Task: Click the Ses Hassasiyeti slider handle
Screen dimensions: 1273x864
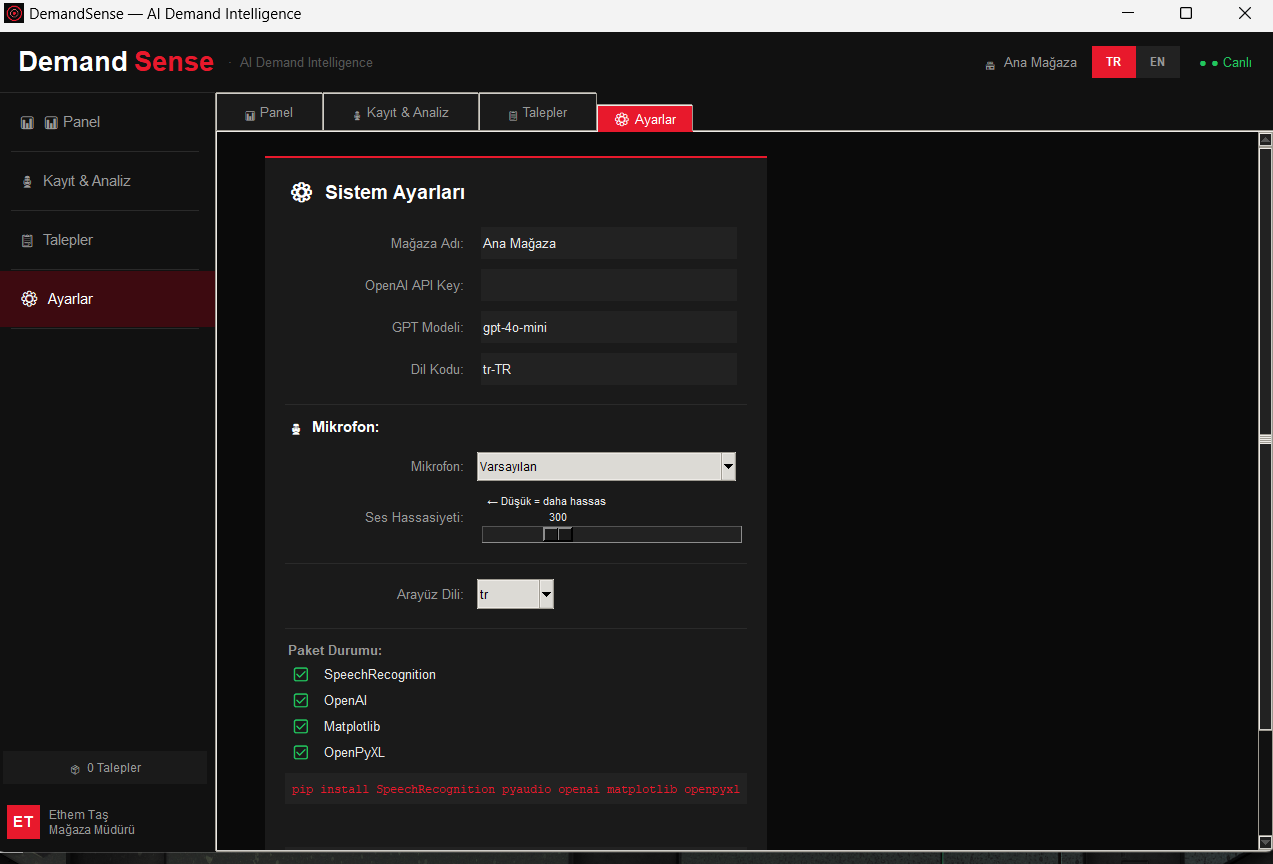Action: [x=558, y=534]
